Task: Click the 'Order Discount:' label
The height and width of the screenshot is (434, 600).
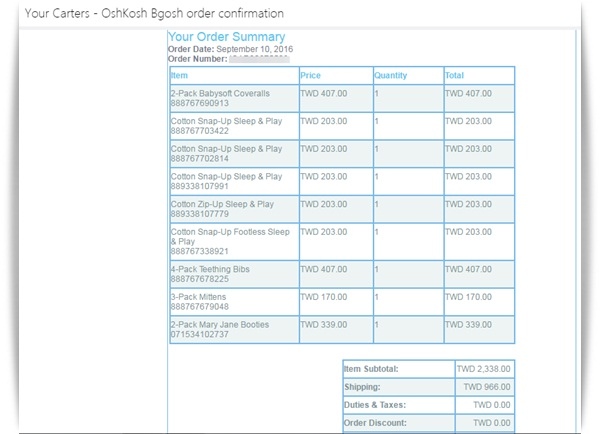Action: pyautogui.click(x=375, y=423)
